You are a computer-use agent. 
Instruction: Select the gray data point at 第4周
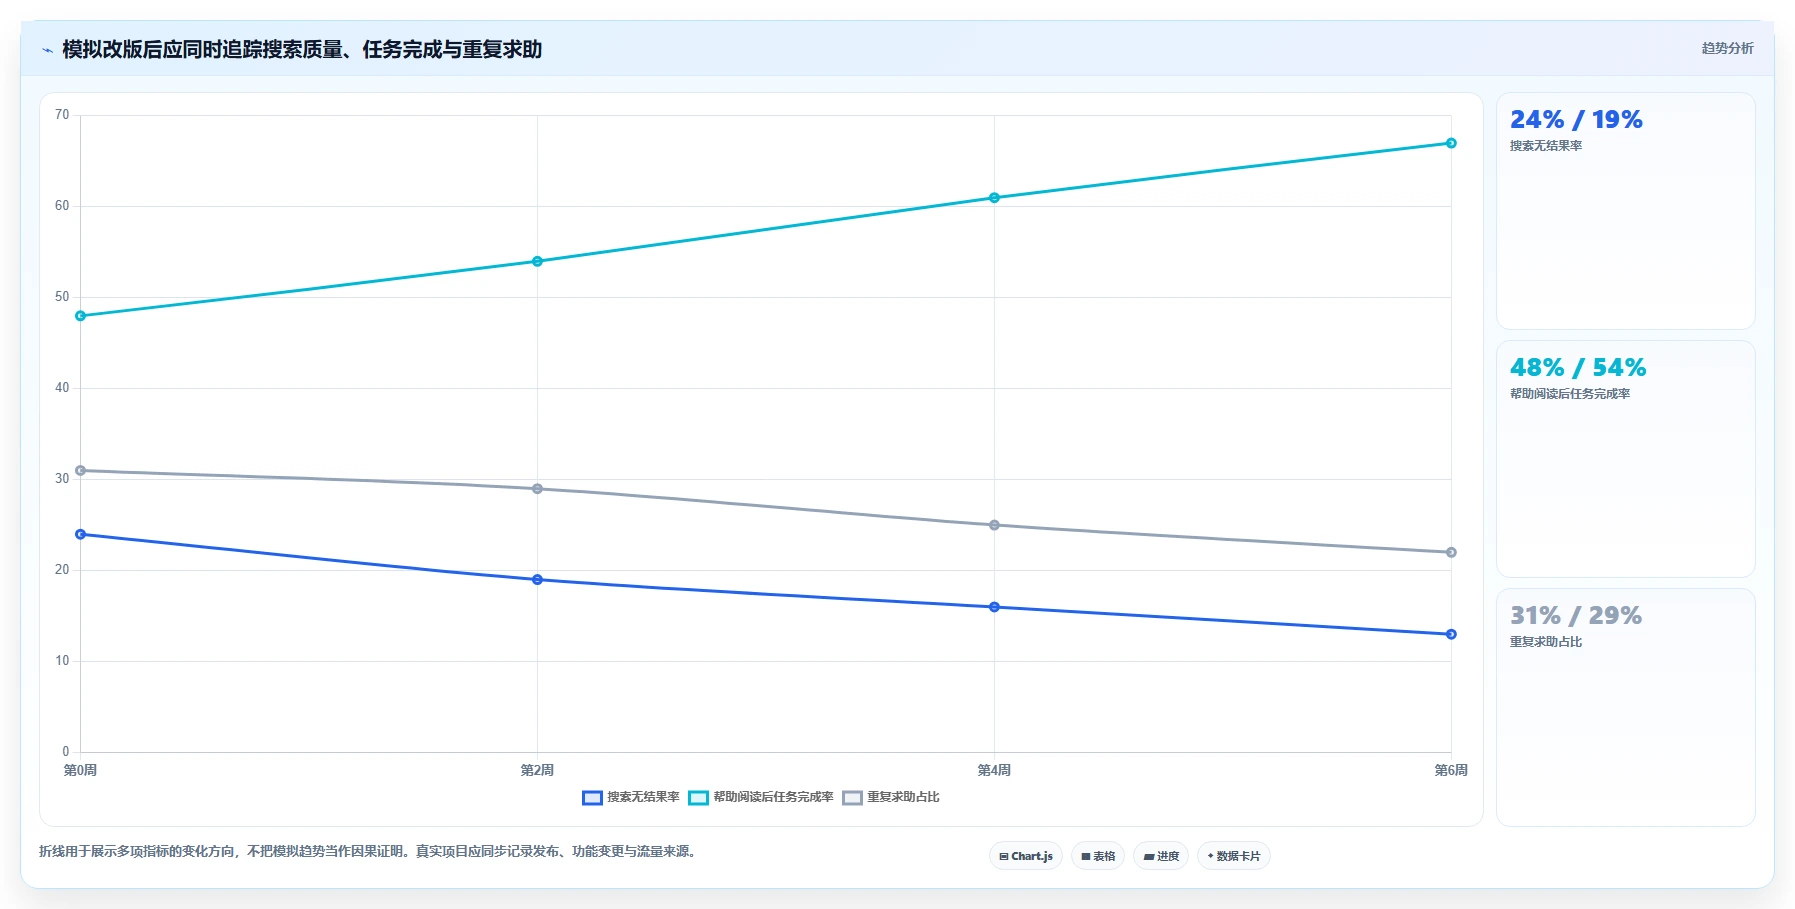tap(994, 525)
